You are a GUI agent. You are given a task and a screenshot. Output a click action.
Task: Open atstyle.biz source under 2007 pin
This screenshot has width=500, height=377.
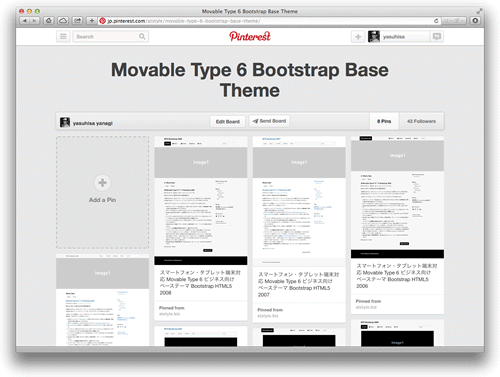pos(268,316)
